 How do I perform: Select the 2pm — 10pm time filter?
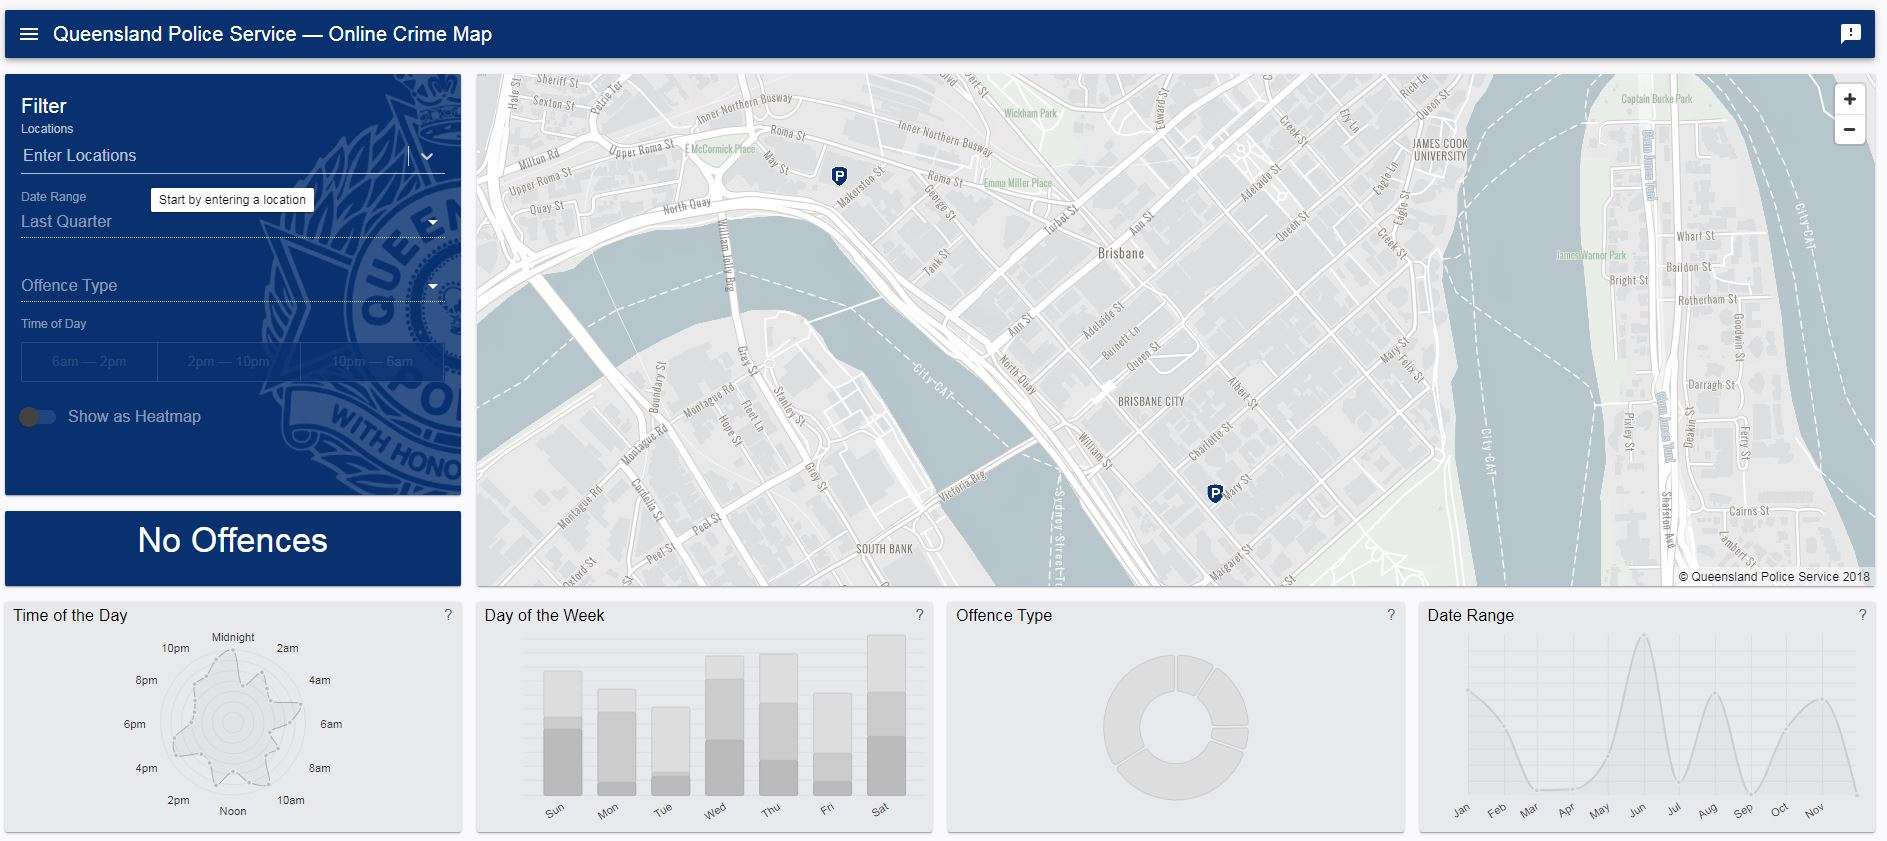pos(228,361)
